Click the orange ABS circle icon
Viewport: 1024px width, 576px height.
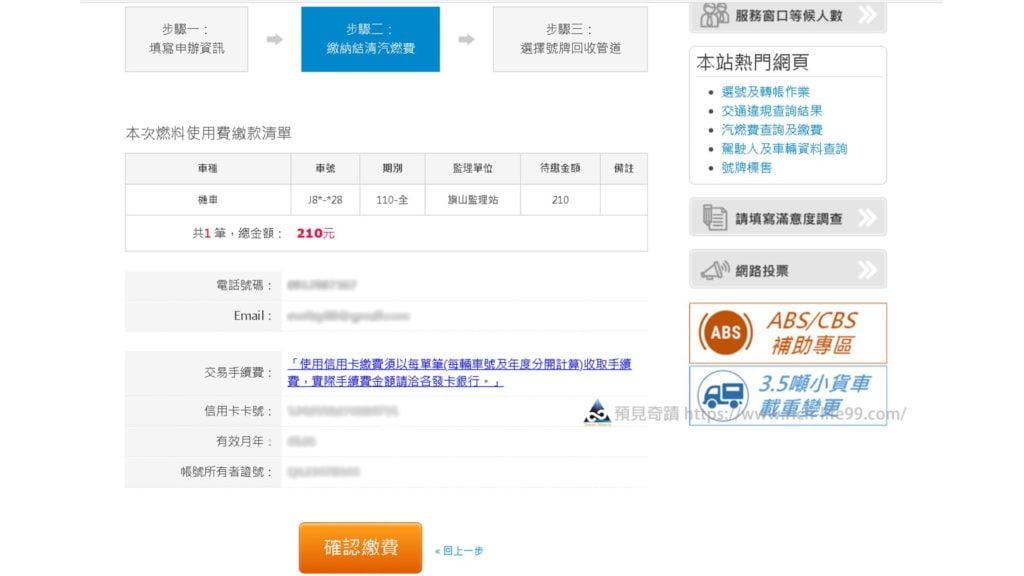click(x=726, y=332)
